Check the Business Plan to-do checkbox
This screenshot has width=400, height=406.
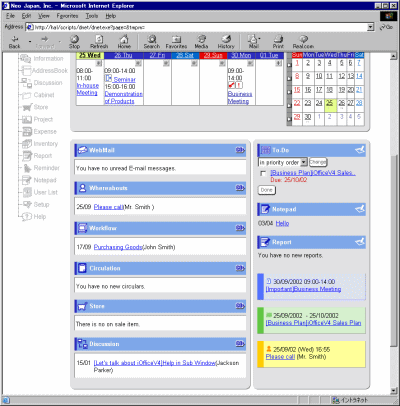tap(263, 173)
